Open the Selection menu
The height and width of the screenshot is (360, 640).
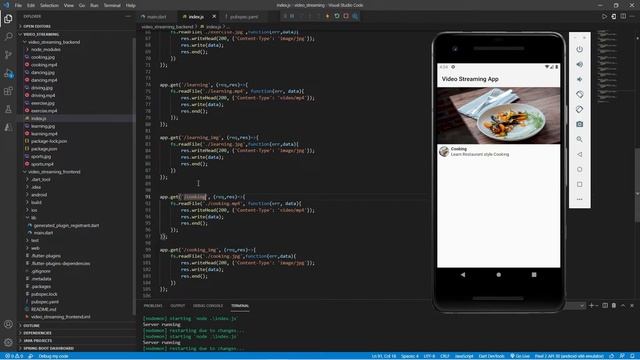point(49,5)
